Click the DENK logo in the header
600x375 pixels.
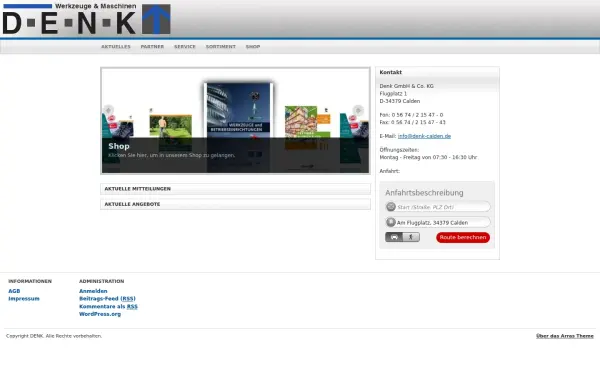tap(86, 19)
